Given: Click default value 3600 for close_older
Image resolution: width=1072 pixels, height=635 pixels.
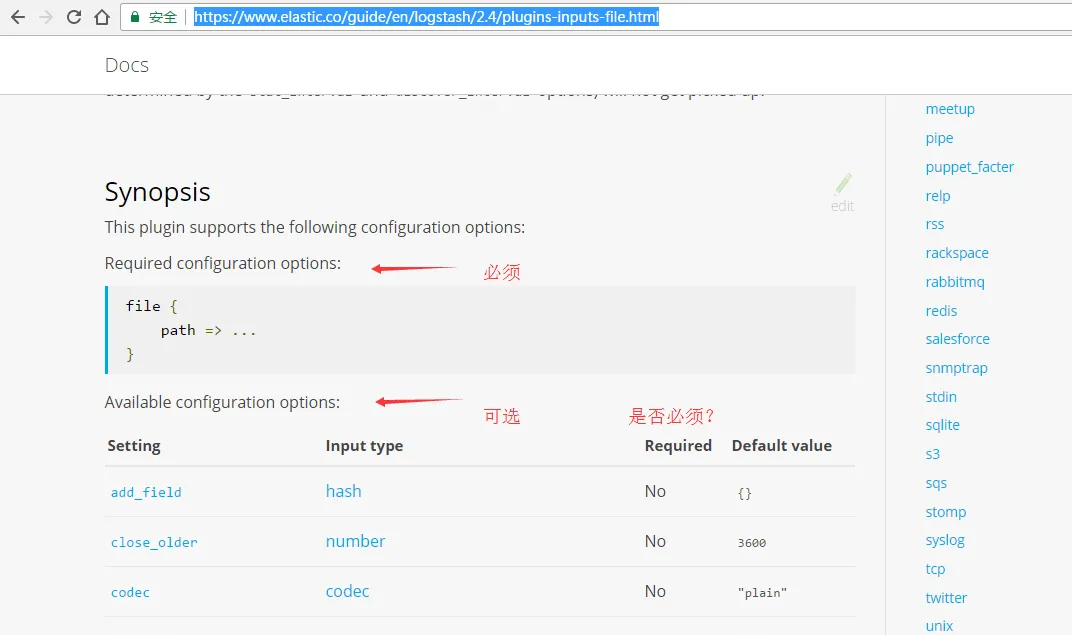Looking at the screenshot, I should pyautogui.click(x=752, y=543).
